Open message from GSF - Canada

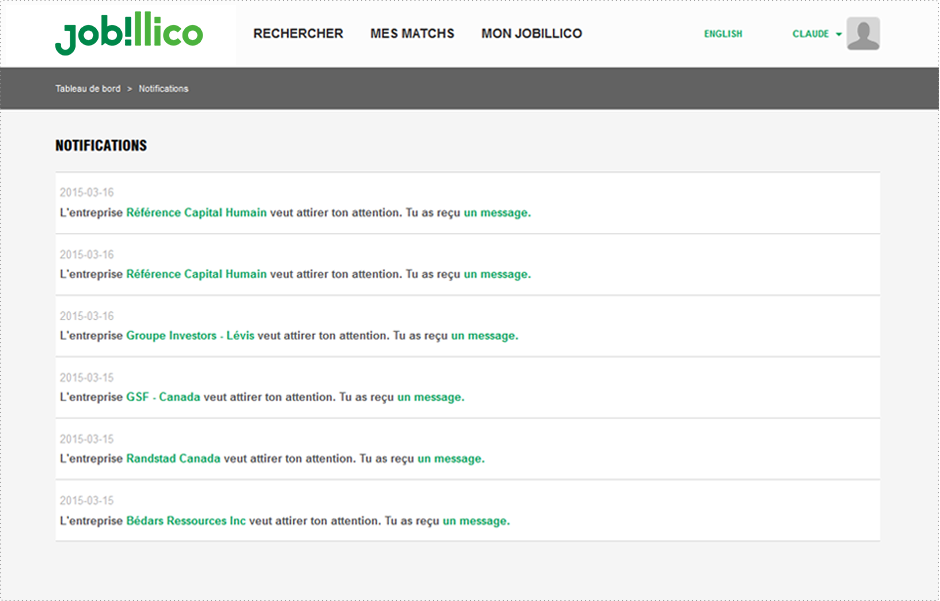pyautogui.click(x=430, y=397)
